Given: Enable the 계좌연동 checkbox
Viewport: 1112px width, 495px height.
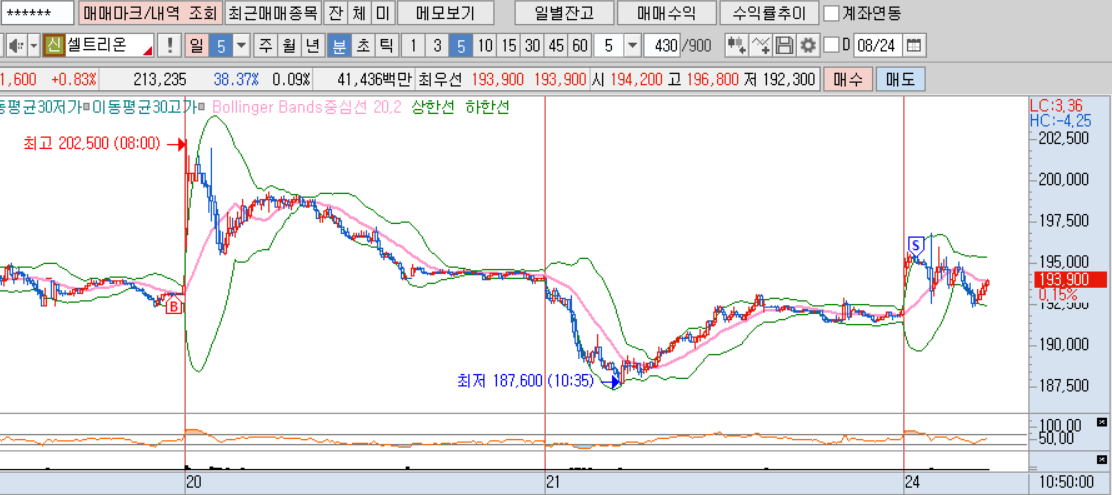Looking at the screenshot, I should 832,13.
